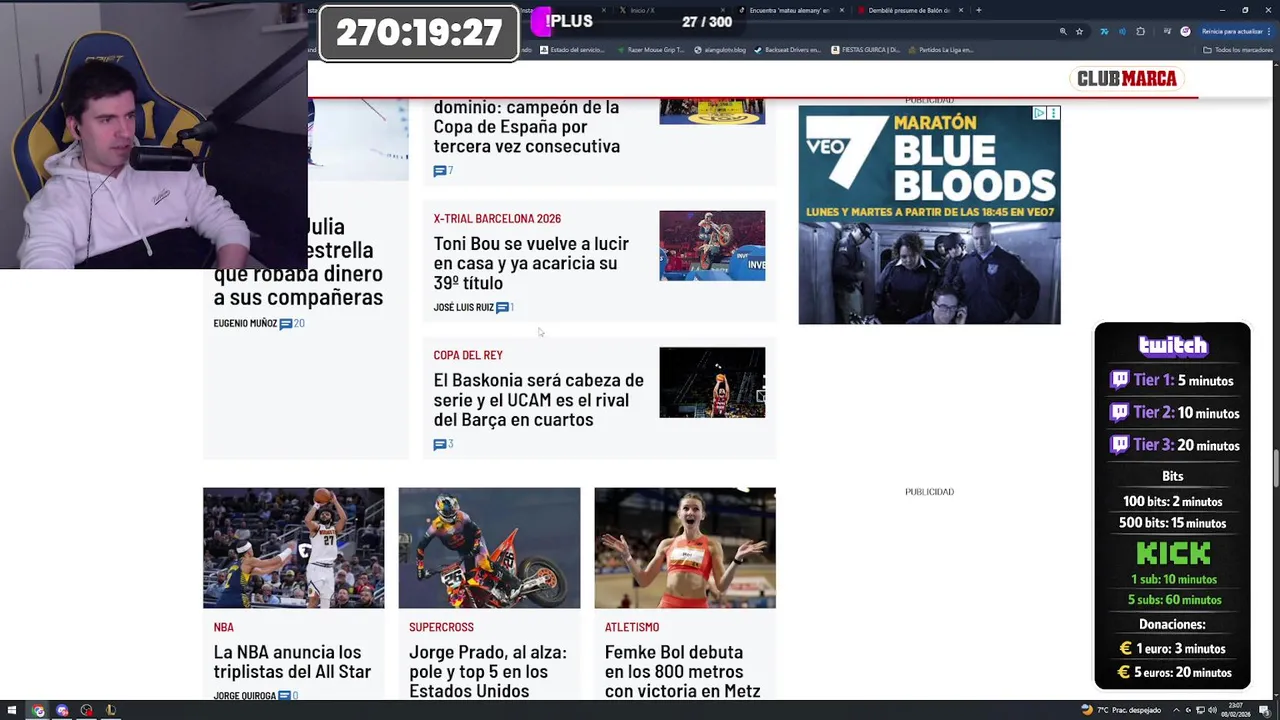Open article 'Jorge Prado, al alza'
The width and height of the screenshot is (1280, 720).
487,671
